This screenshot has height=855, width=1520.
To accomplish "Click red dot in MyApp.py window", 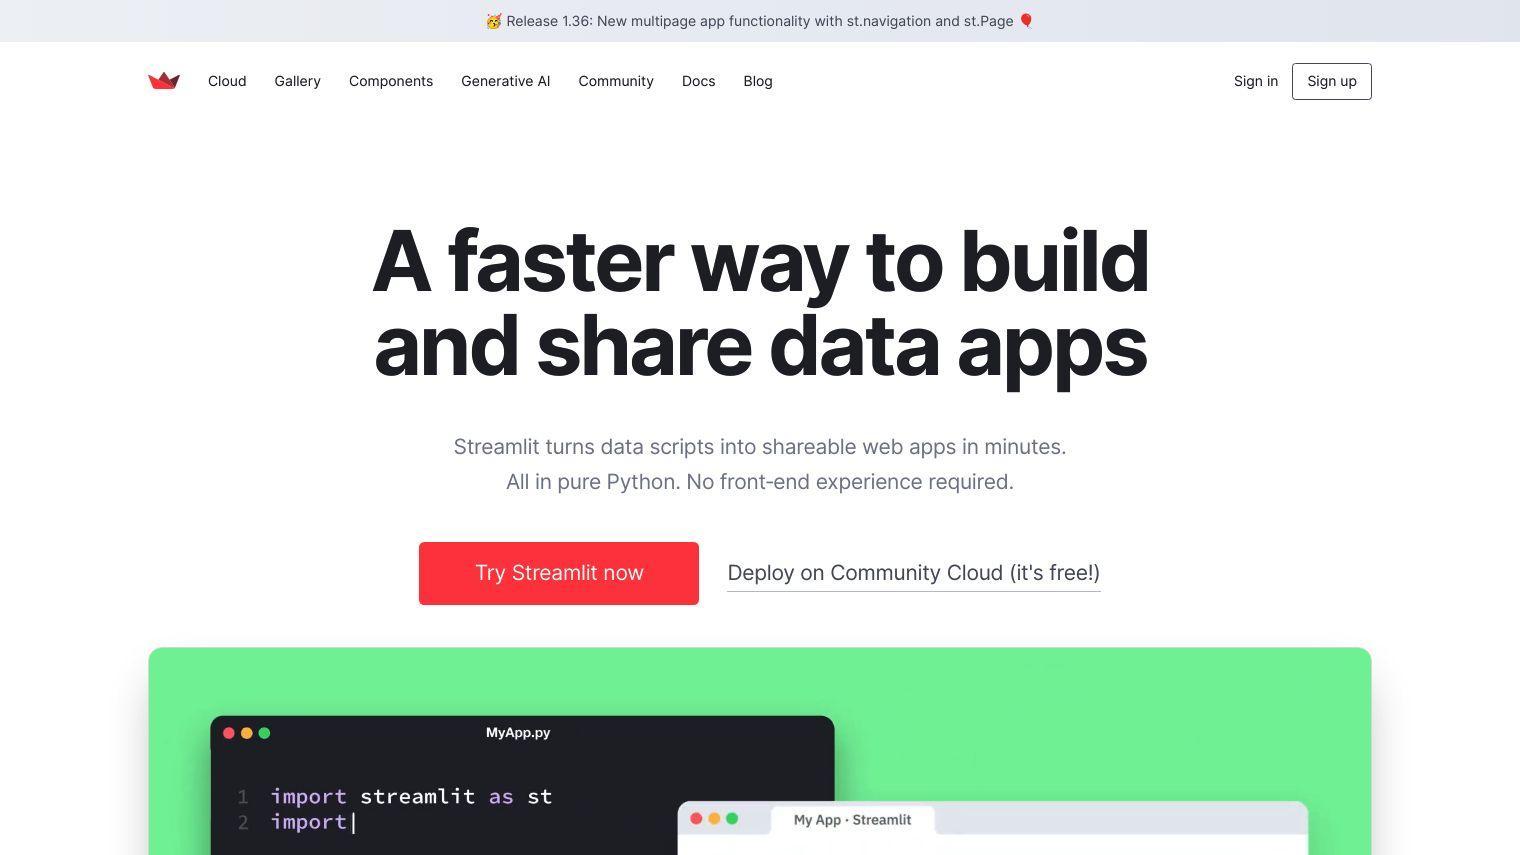I will tap(229, 733).
